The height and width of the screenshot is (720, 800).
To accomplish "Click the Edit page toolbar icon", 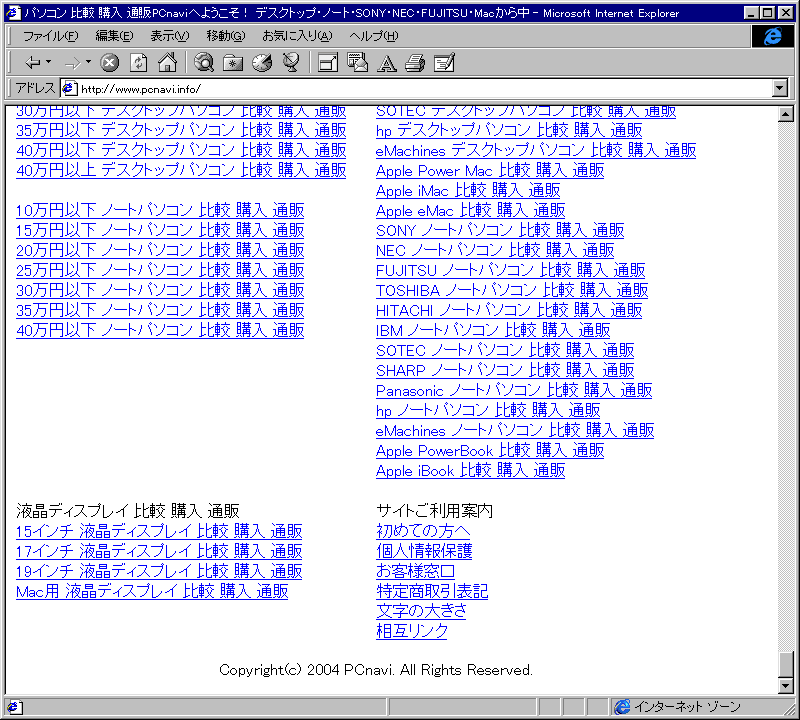I will [444, 63].
